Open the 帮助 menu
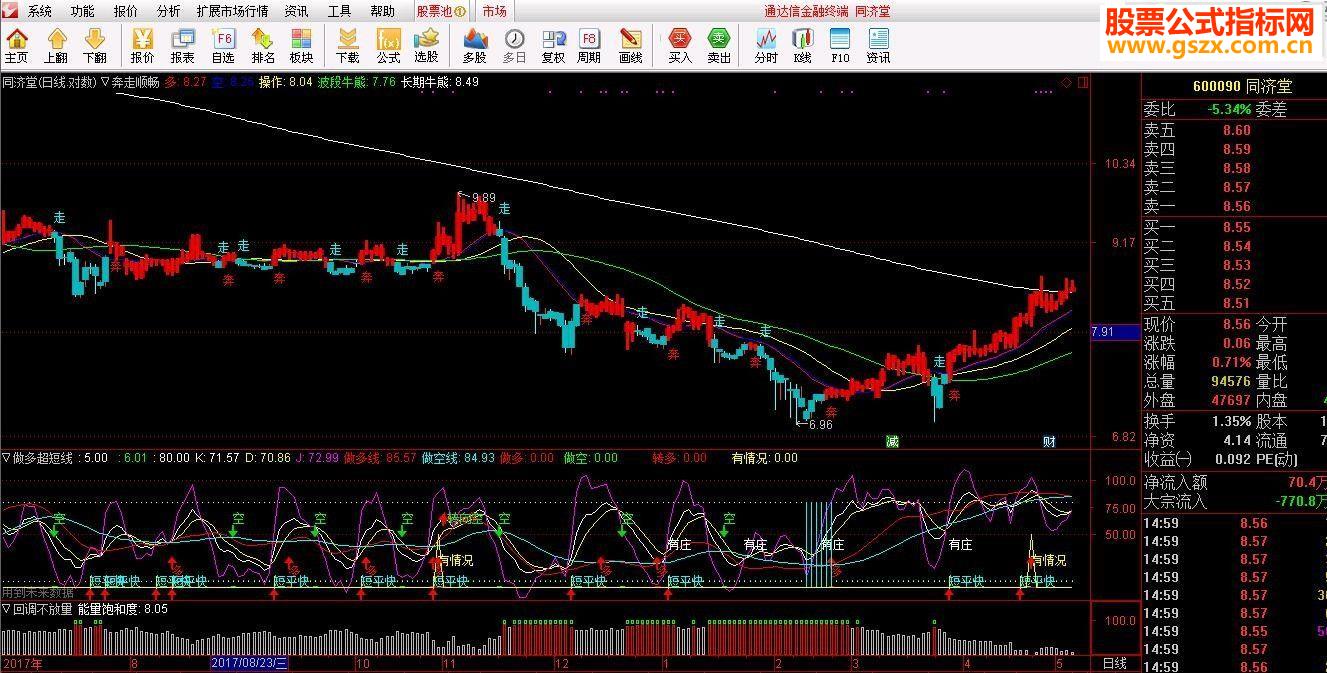The width and height of the screenshot is (1327, 673). click(x=383, y=11)
